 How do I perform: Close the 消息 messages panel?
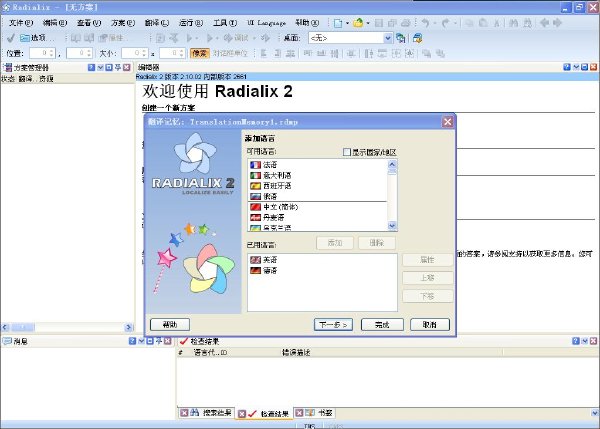[167, 341]
